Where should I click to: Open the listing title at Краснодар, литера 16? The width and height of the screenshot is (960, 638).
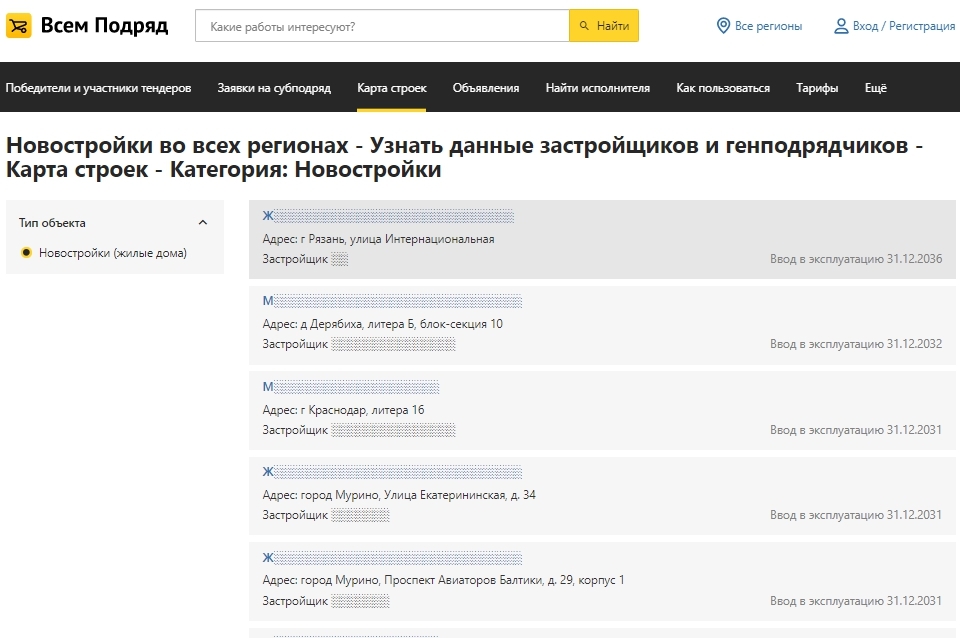click(x=351, y=386)
